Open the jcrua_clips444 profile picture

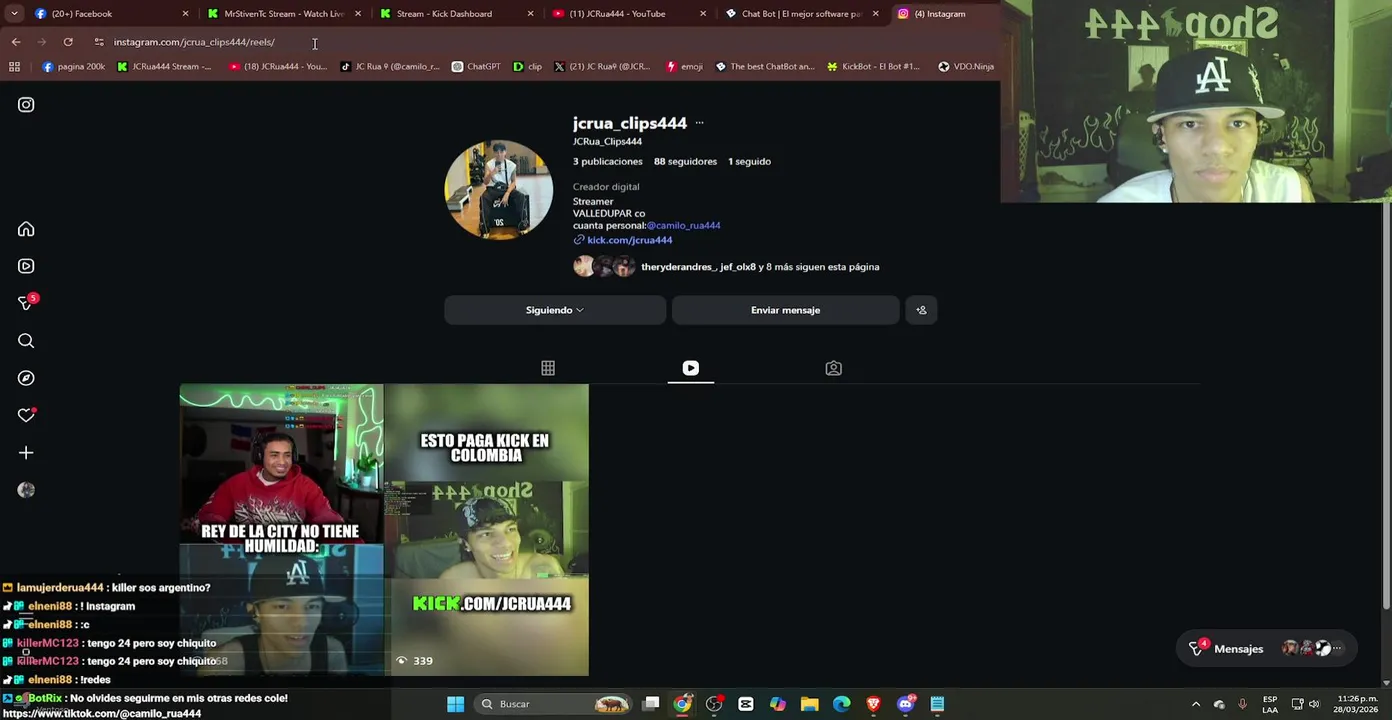pos(498,189)
